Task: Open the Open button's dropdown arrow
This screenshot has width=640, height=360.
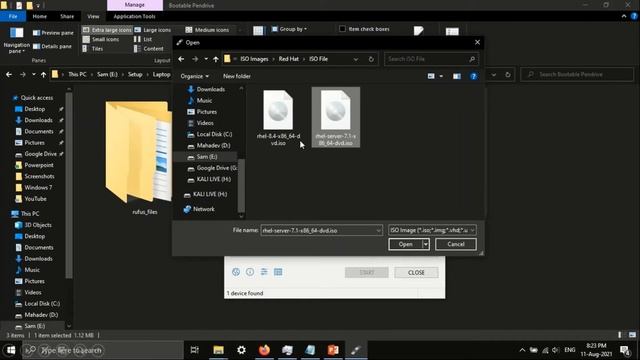Action: [x=426, y=244]
